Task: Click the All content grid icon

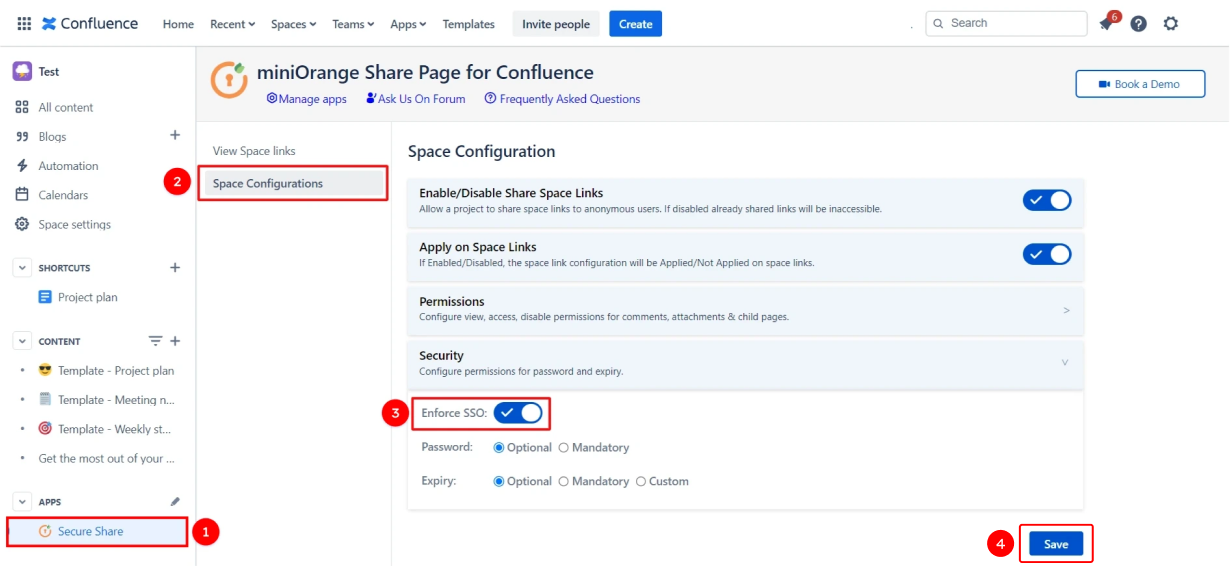Action: point(22,107)
